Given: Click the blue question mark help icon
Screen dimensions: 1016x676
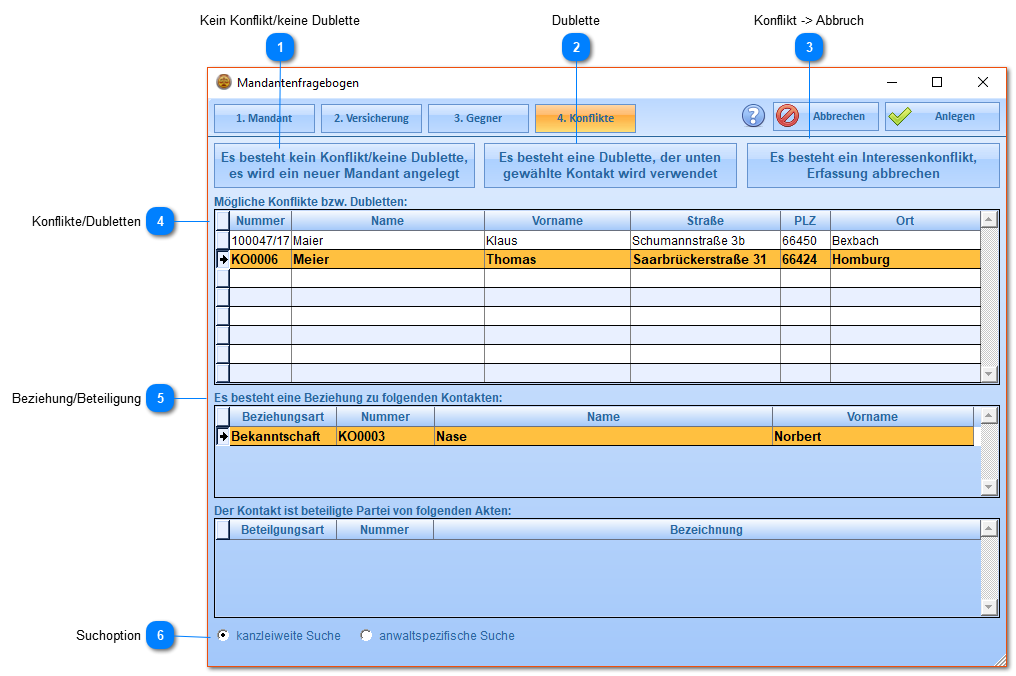Looking at the screenshot, I should click(x=753, y=116).
